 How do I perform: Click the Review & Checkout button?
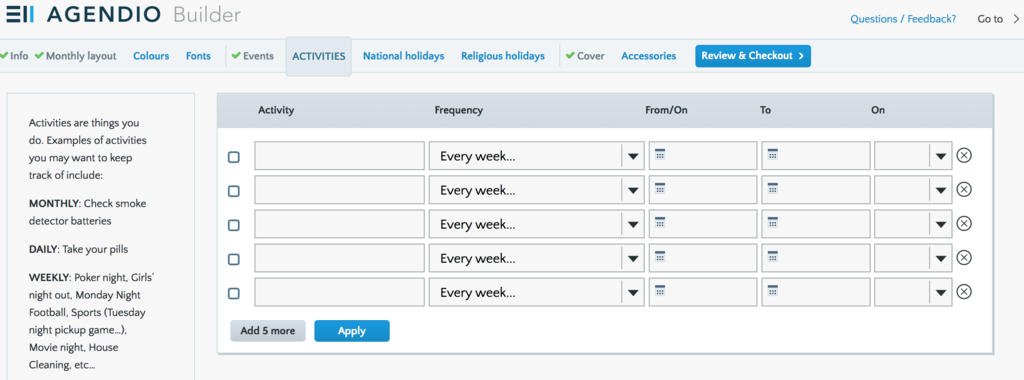[753, 56]
